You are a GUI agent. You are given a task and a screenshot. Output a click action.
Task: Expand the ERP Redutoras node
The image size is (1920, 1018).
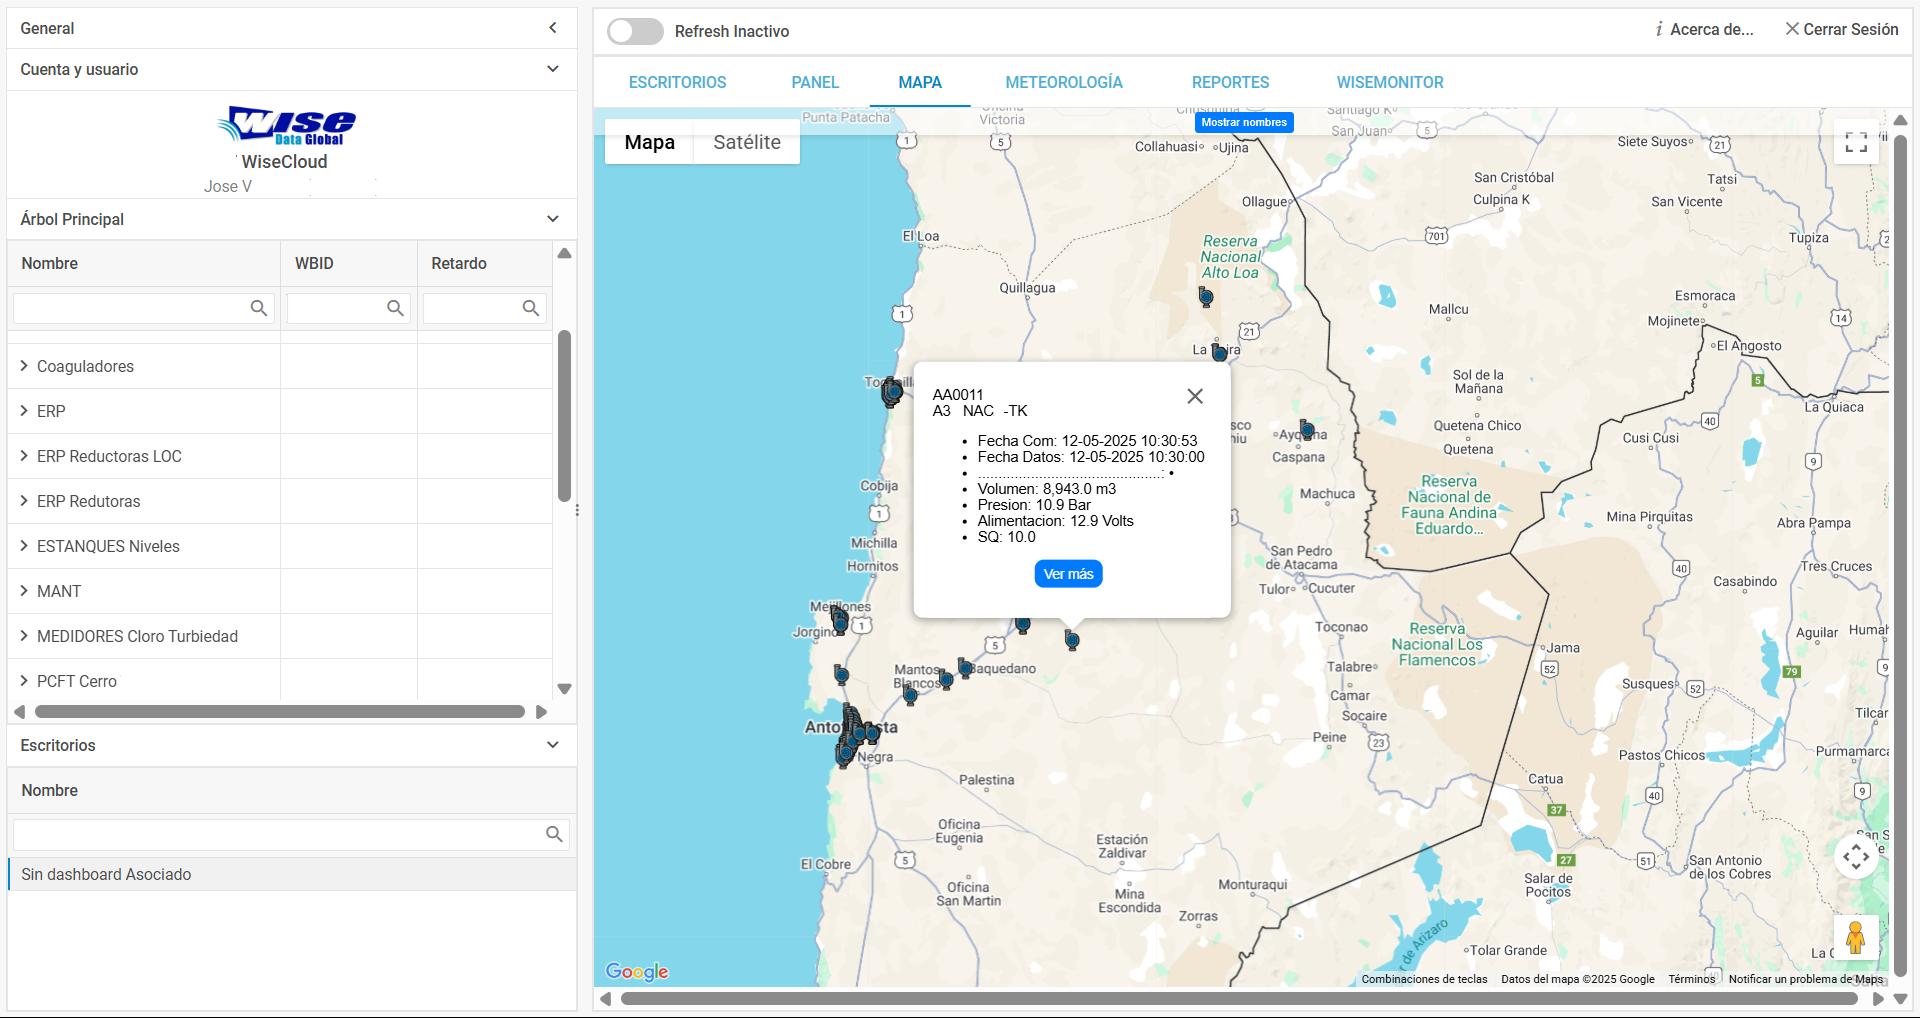[x=24, y=501]
